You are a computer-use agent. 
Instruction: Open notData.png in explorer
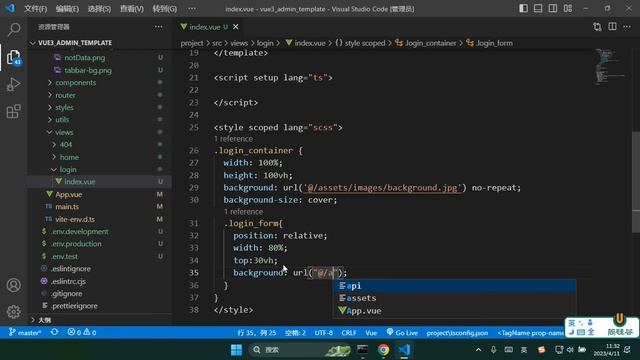click(x=84, y=58)
